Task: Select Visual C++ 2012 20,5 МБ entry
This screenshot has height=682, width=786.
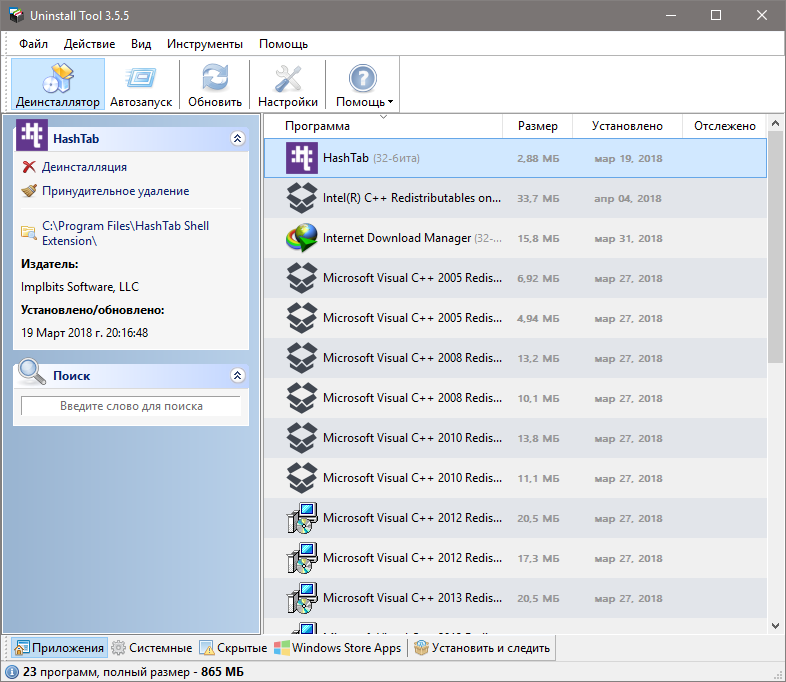Action: coord(515,519)
